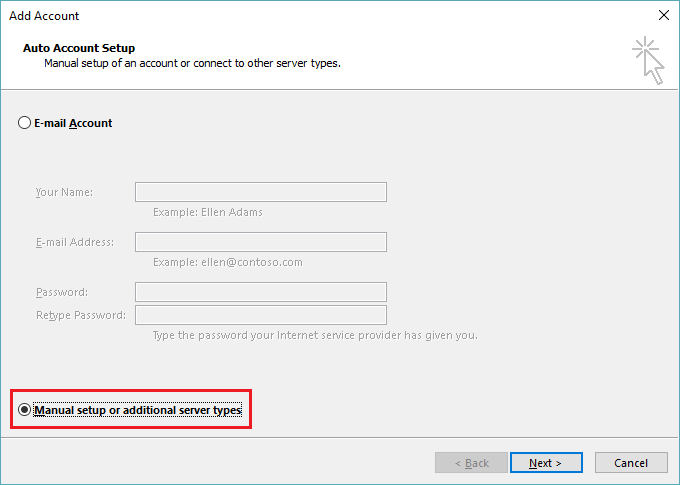680x485 pixels.
Task: Click the 'Your Name:' label
Action: coord(64,192)
